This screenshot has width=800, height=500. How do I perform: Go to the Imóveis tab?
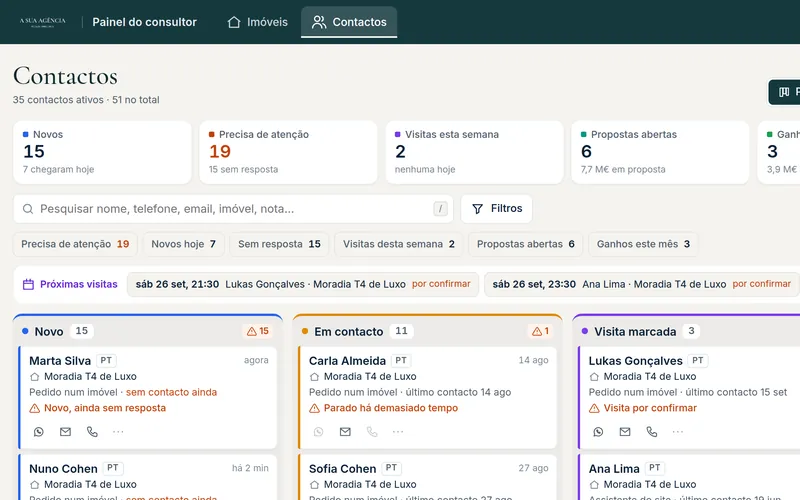click(258, 22)
